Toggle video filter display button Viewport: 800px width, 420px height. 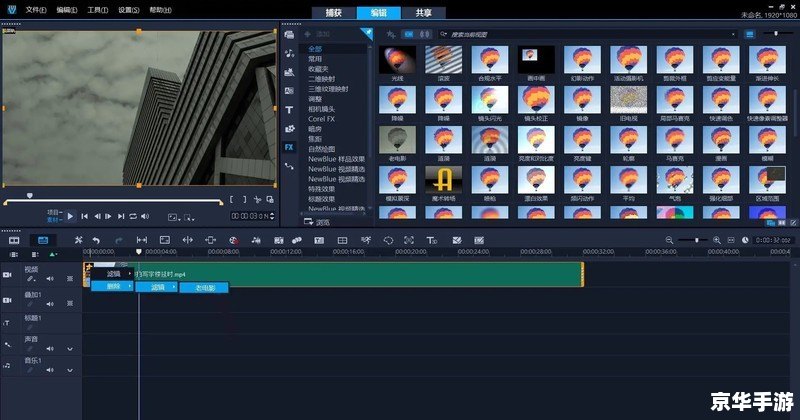pyautogui.click(x=408, y=34)
